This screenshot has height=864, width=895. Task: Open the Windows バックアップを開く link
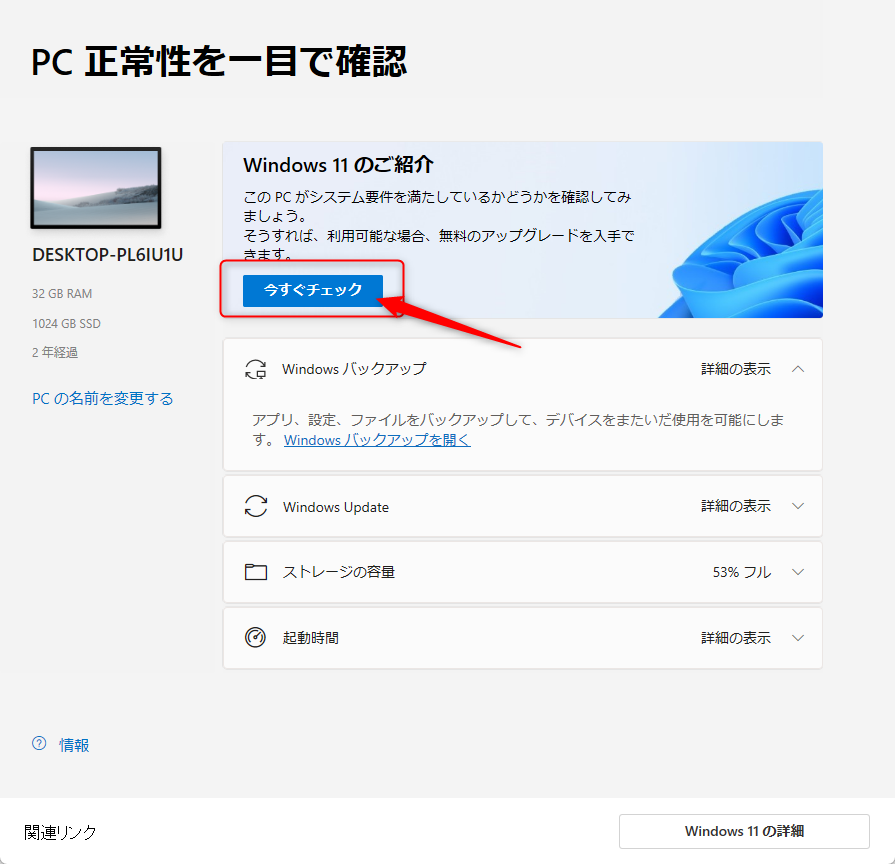[377, 440]
